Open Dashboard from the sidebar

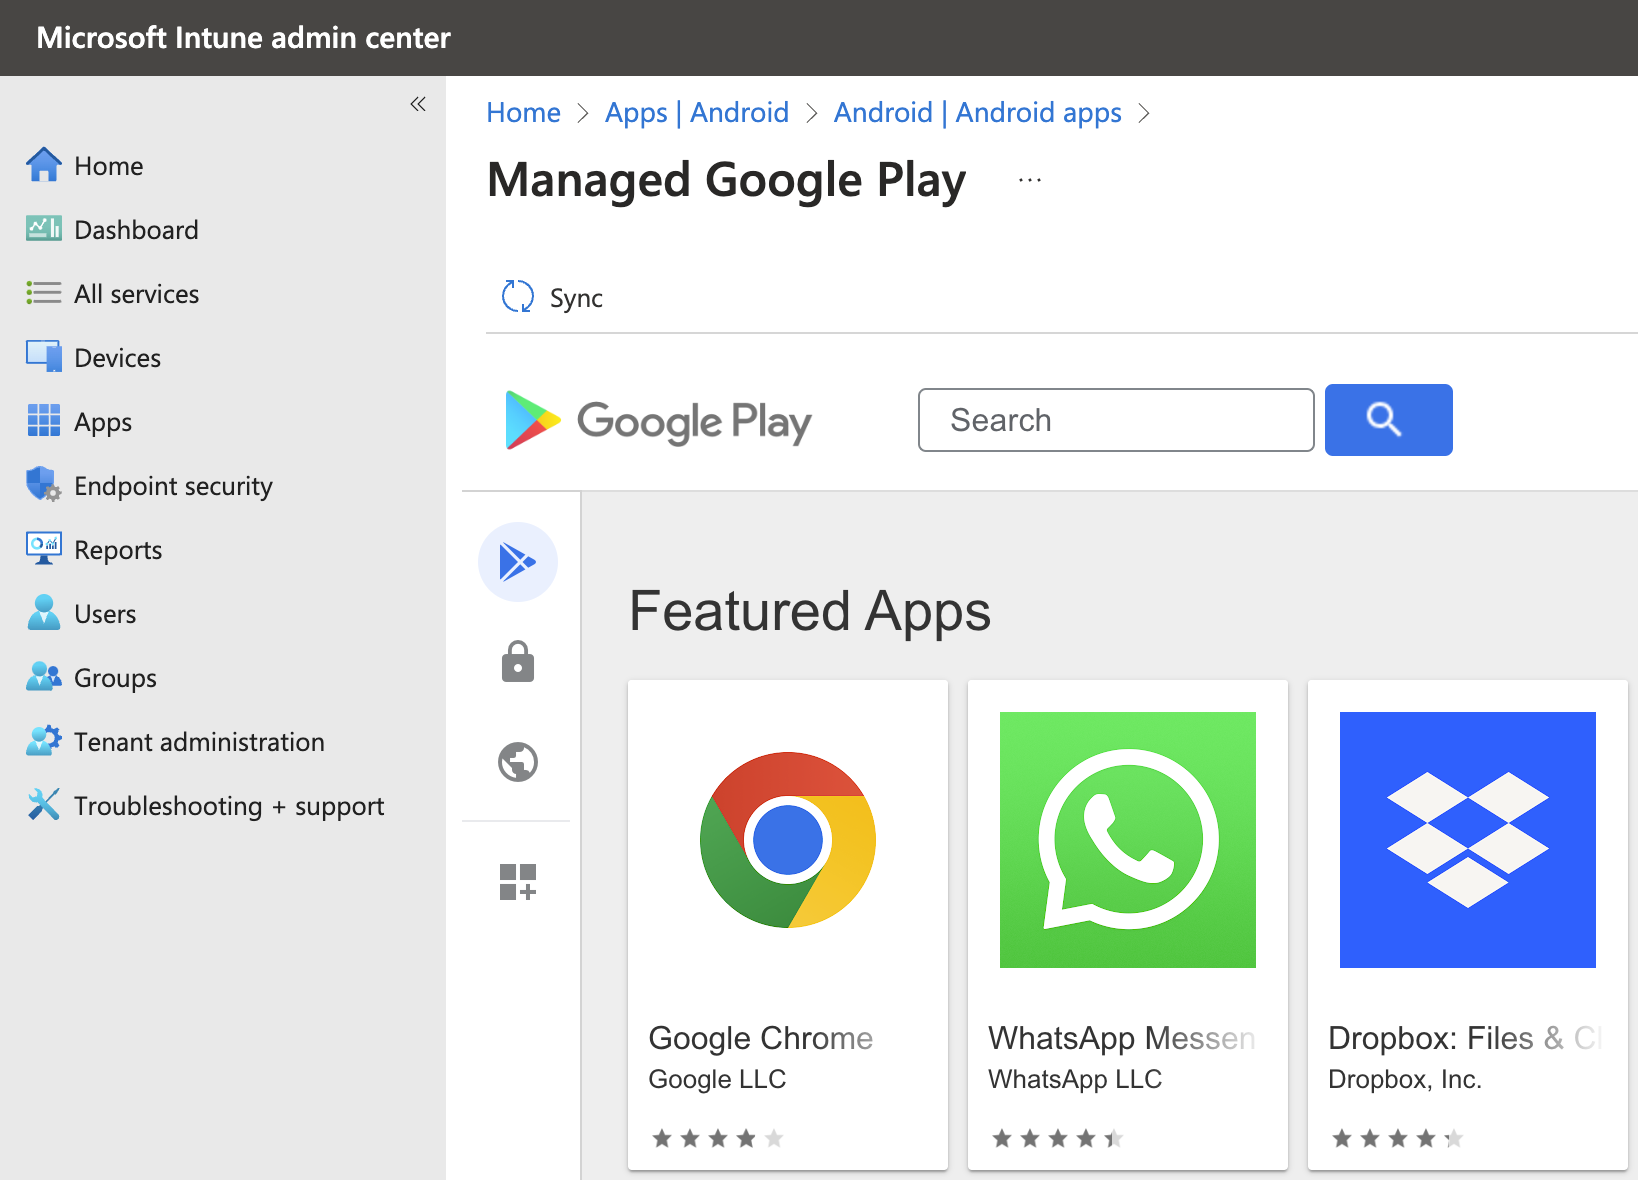137,230
